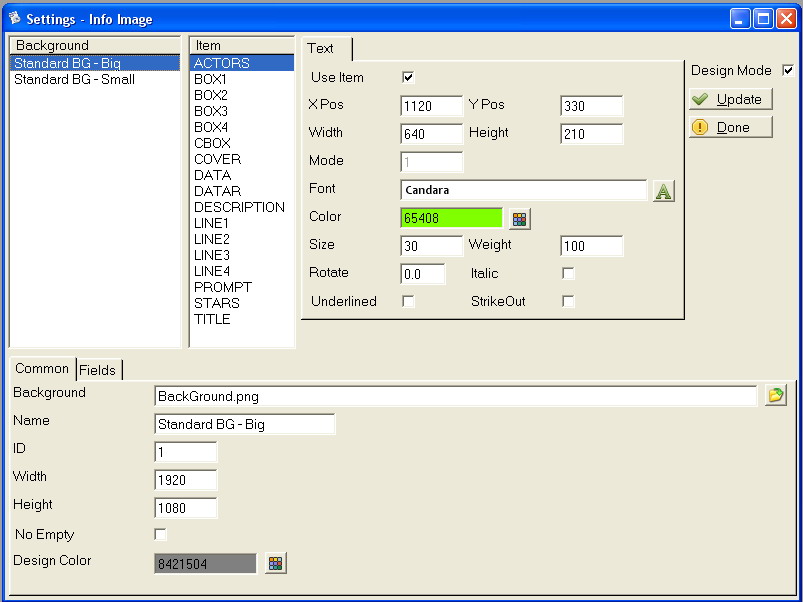Select CBOX in the Item list

click(242, 143)
